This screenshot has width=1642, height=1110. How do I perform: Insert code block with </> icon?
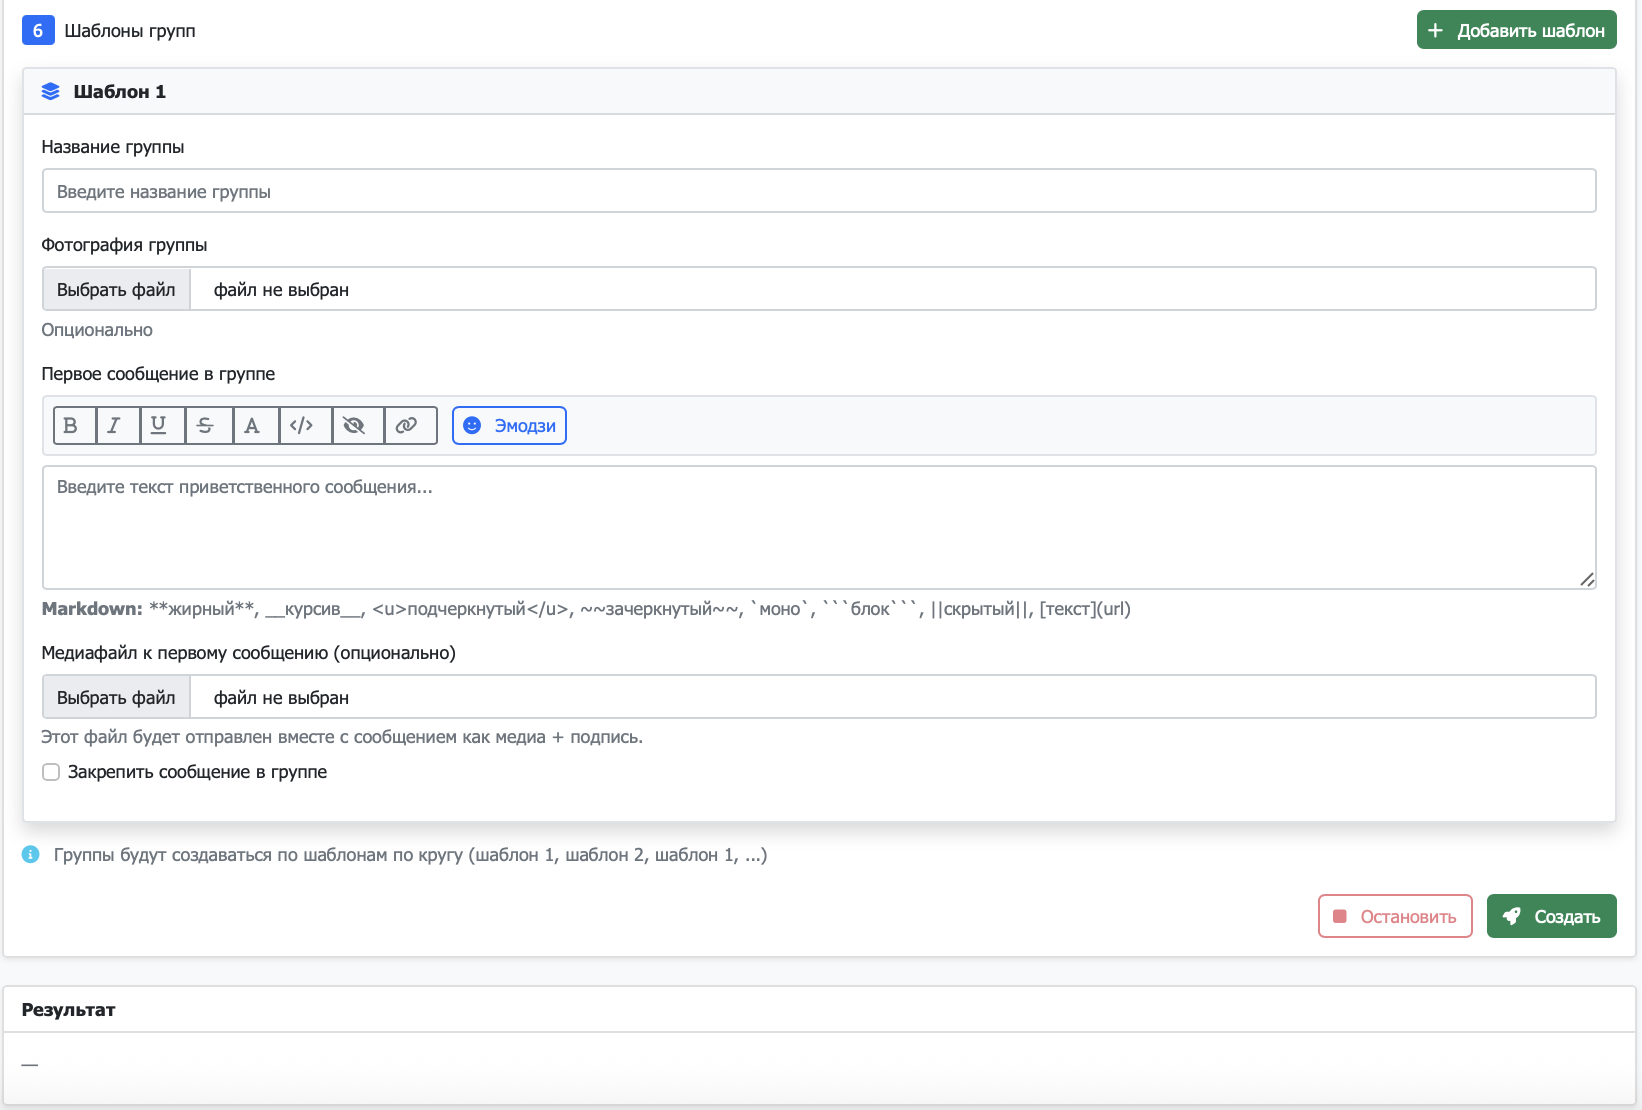point(303,425)
